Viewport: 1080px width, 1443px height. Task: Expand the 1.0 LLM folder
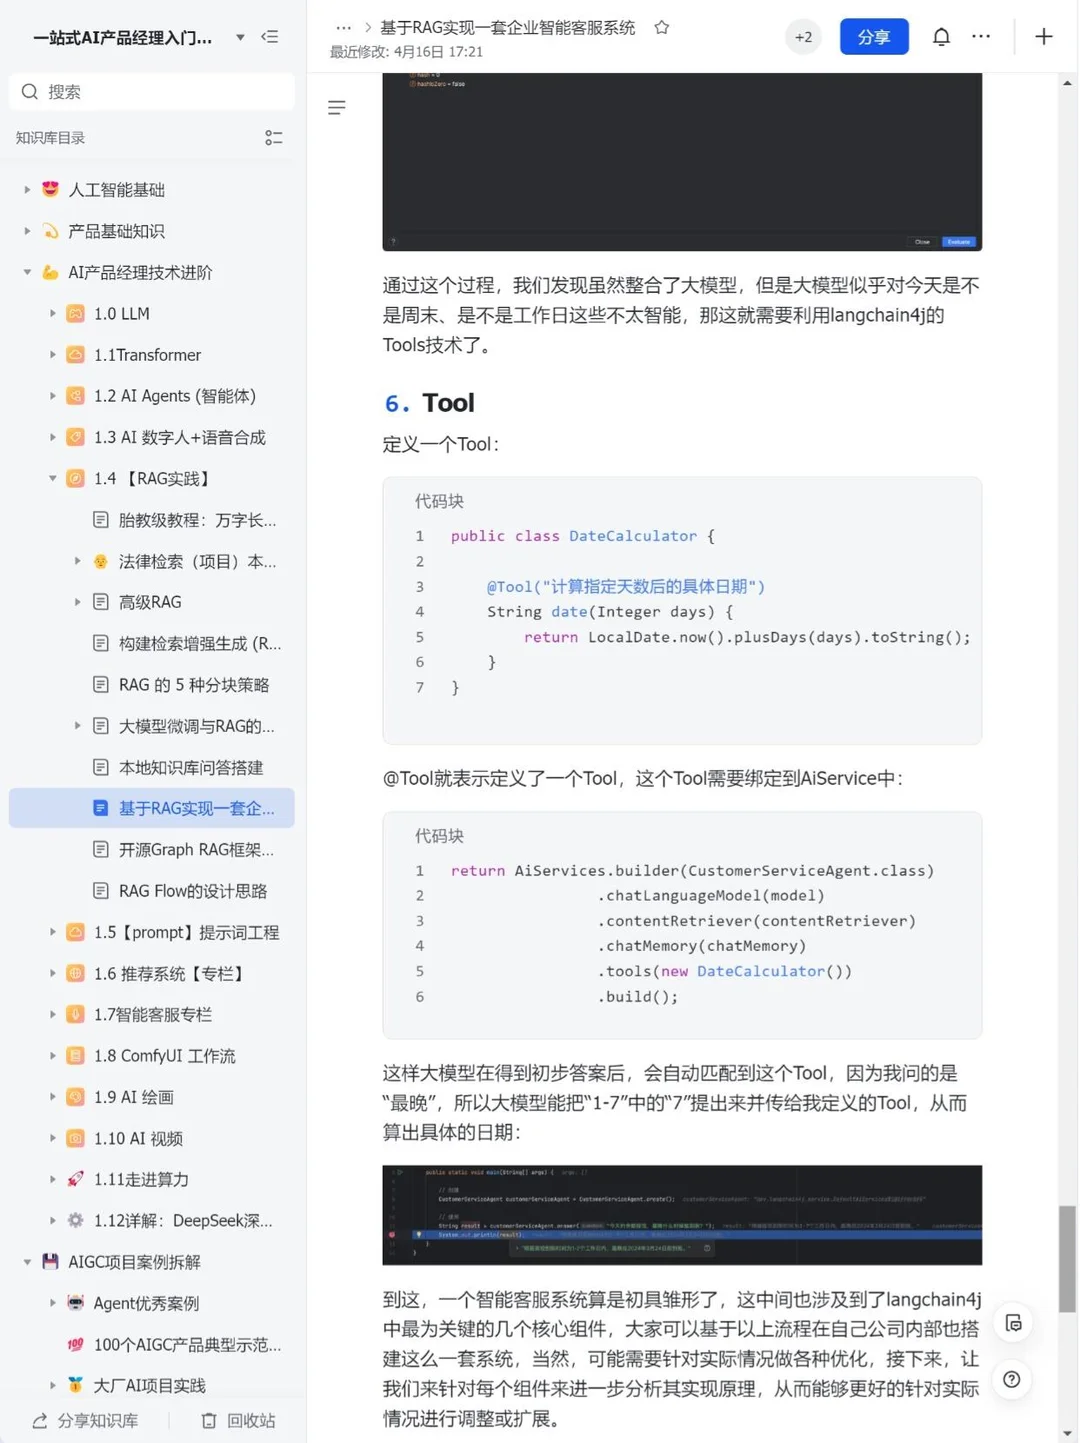coord(52,313)
